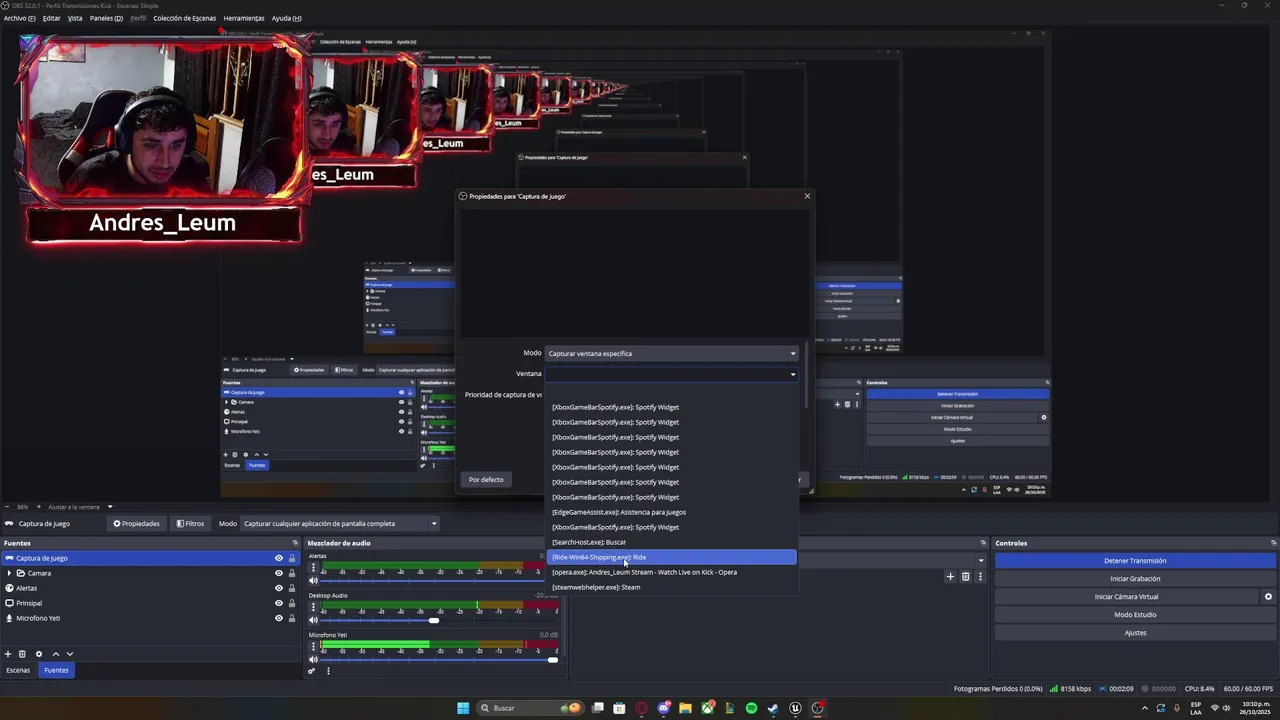Move selected source up in list

pyautogui.click(x=55, y=654)
